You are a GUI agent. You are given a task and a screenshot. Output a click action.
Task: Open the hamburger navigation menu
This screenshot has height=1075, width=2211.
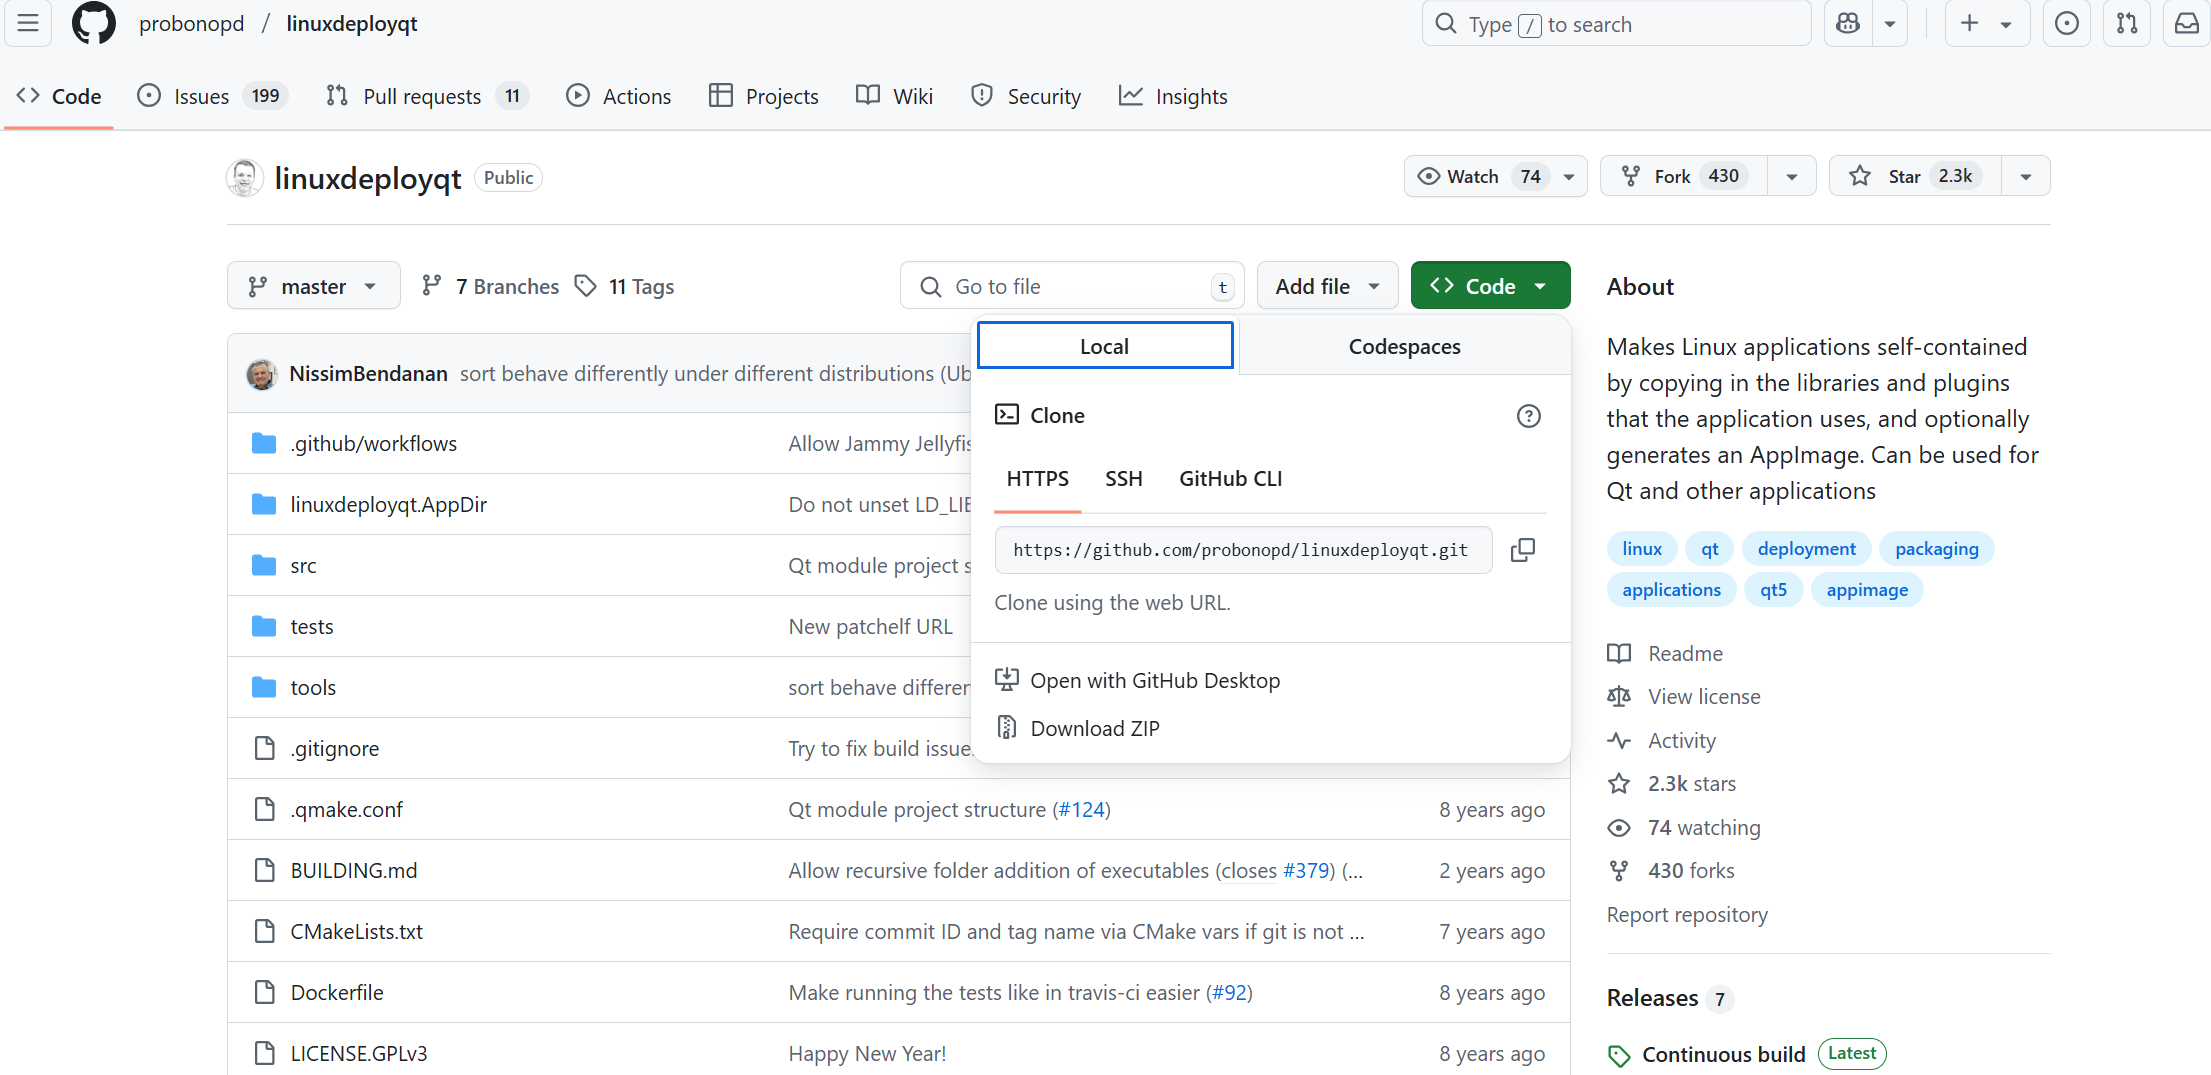point(28,23)
